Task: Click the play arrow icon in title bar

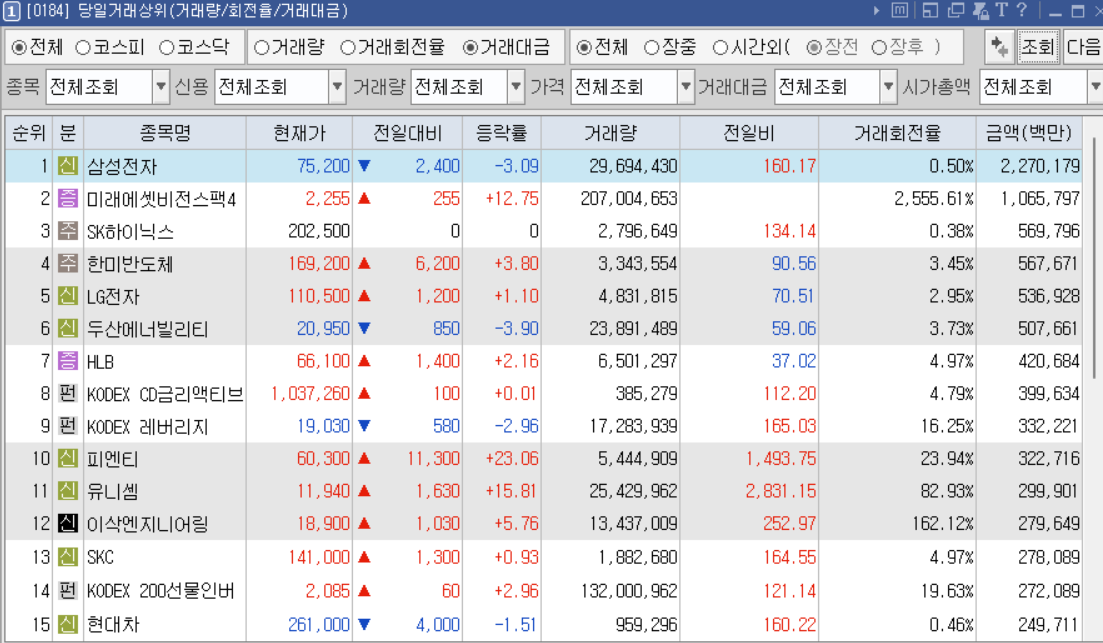Action: (x=876, y=11)
